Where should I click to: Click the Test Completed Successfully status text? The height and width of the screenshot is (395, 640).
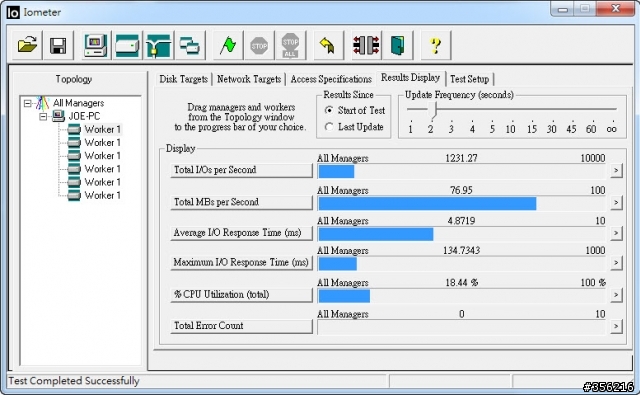(x=74, y=381)
